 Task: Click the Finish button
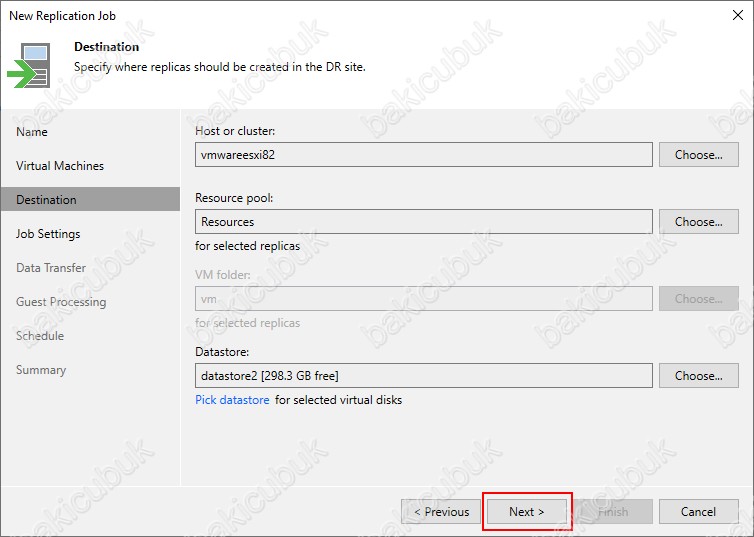tap(613, 512)
